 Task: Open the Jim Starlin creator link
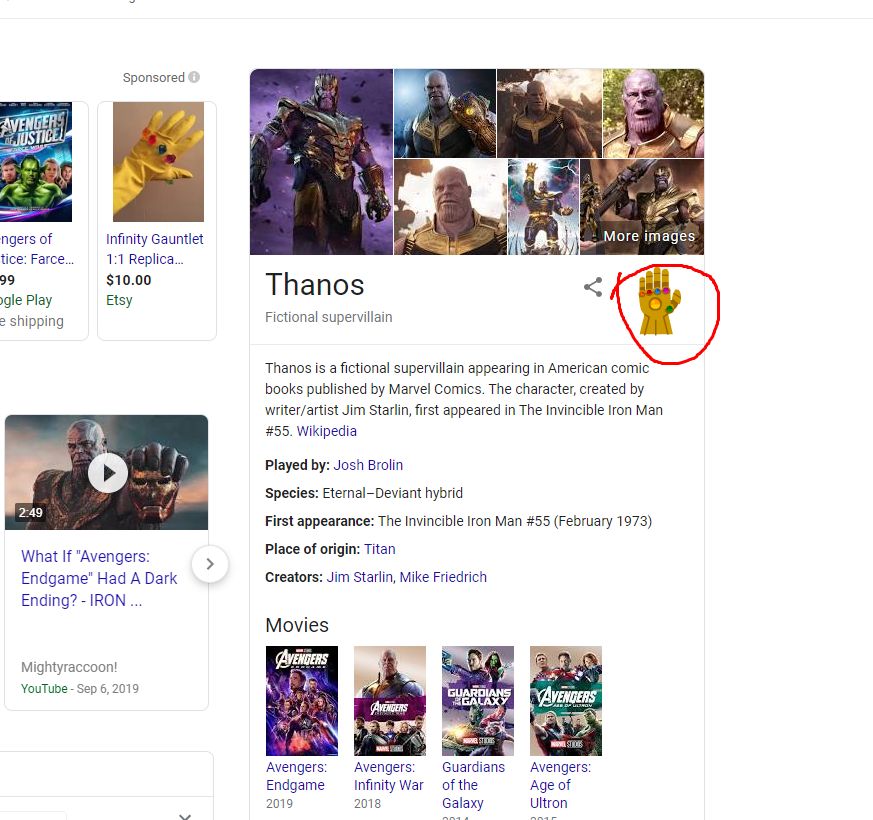tap(360, 577)
